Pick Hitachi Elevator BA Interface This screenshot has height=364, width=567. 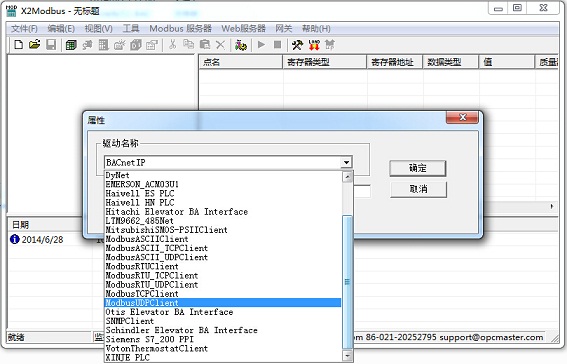[223, 212]
